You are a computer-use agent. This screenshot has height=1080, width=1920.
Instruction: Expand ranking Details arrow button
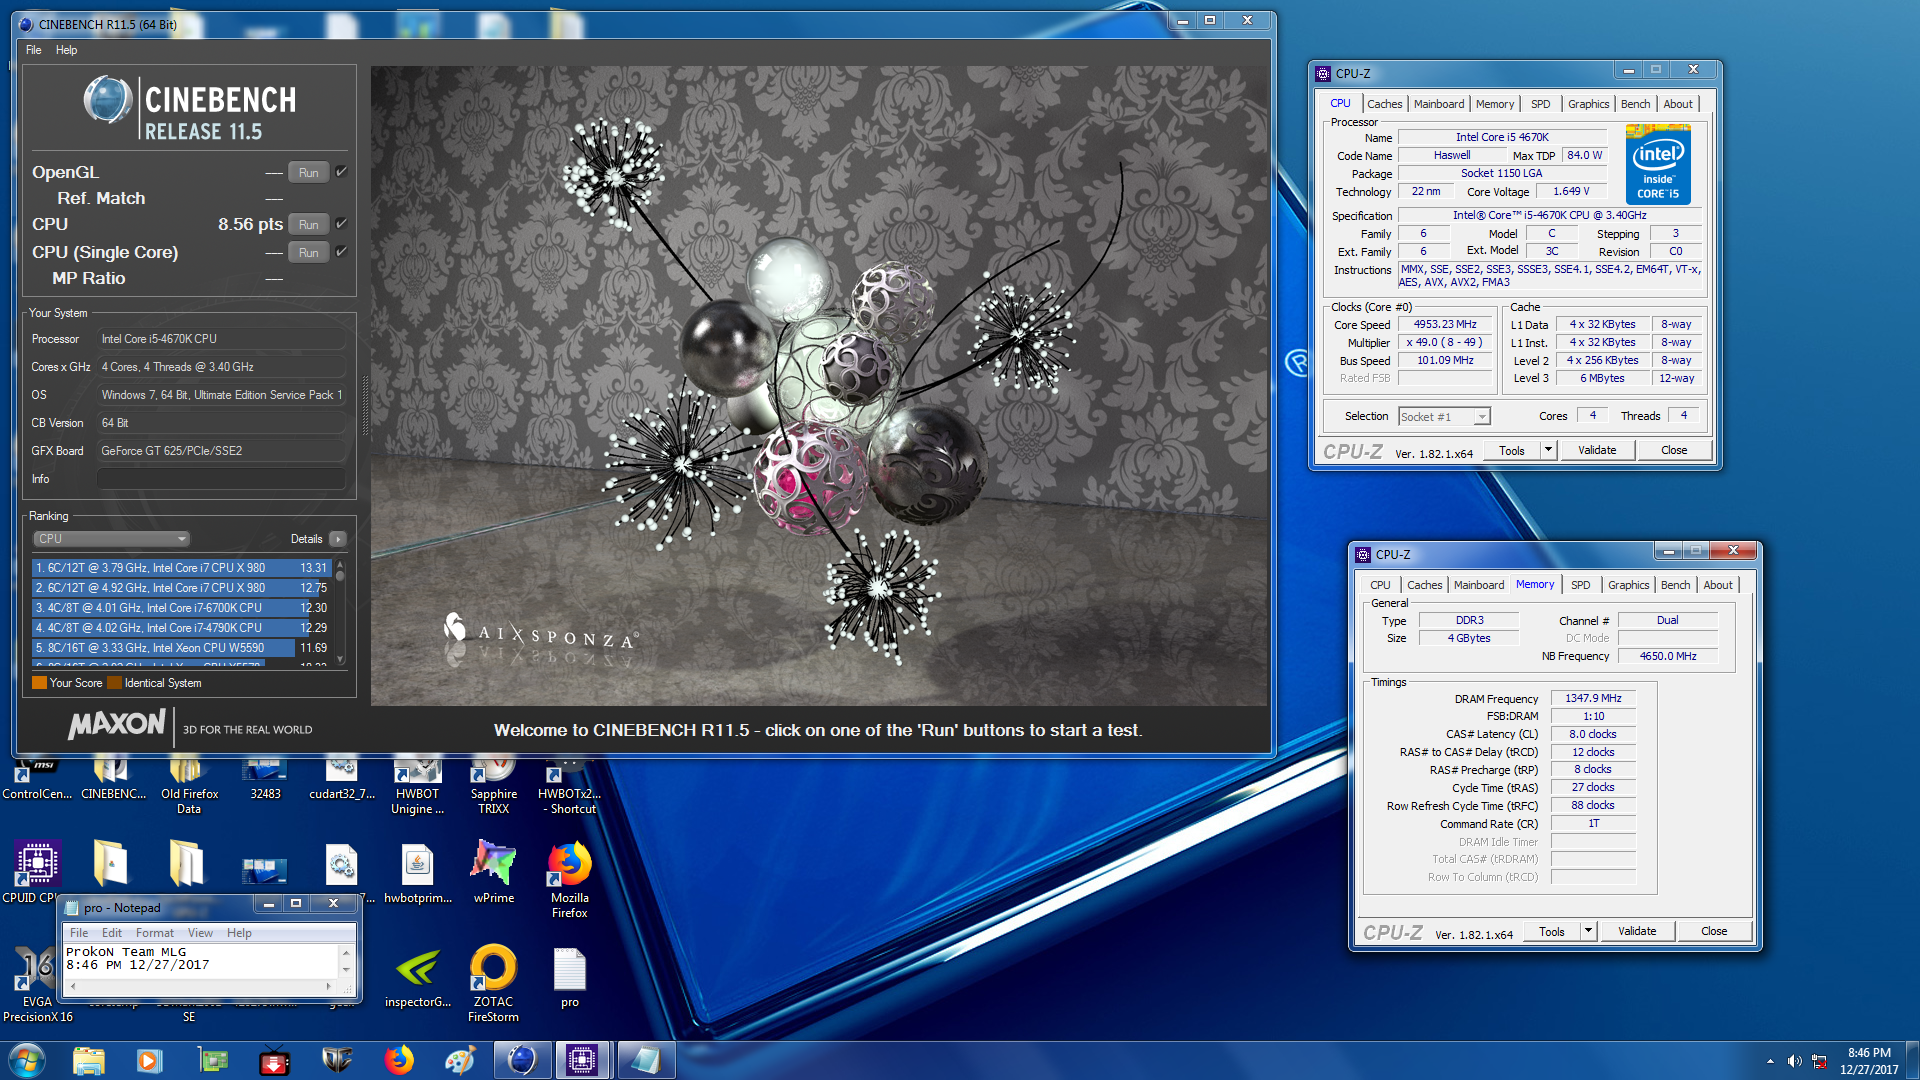338,538
